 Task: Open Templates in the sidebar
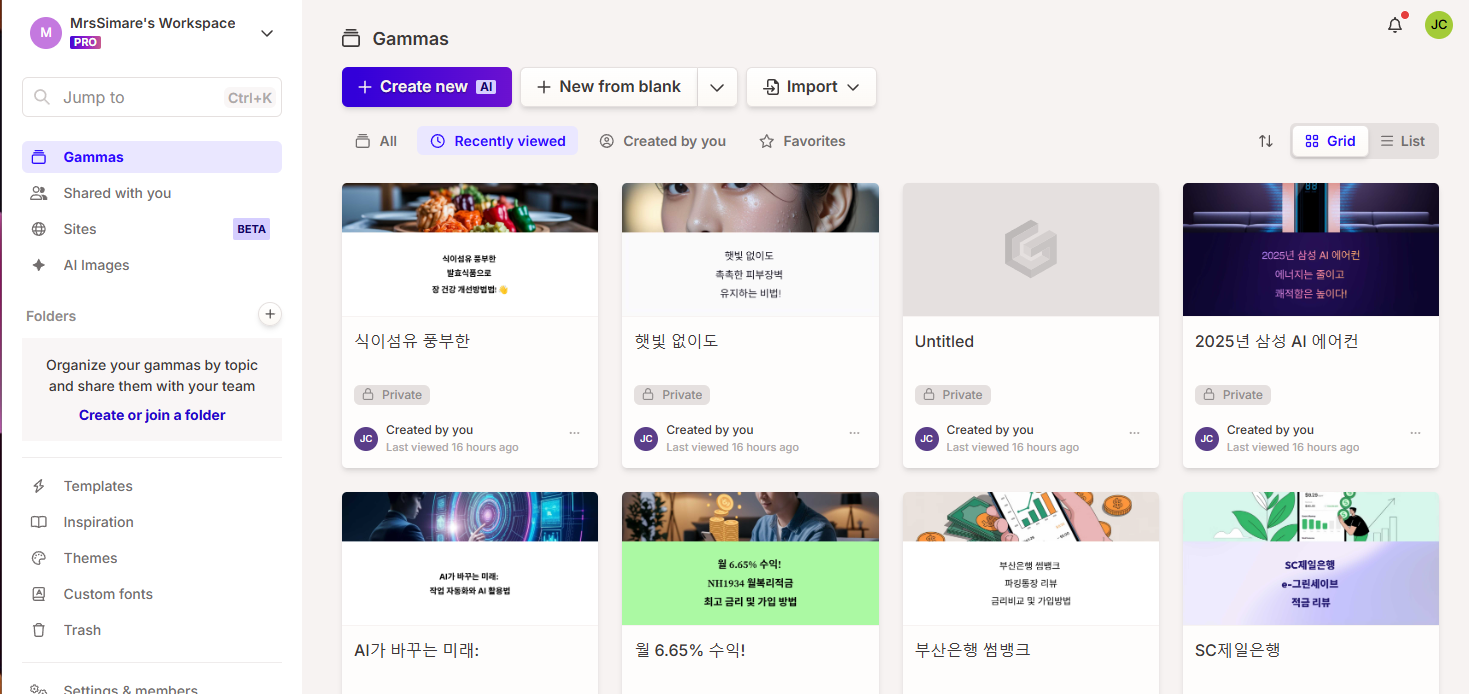152,486
